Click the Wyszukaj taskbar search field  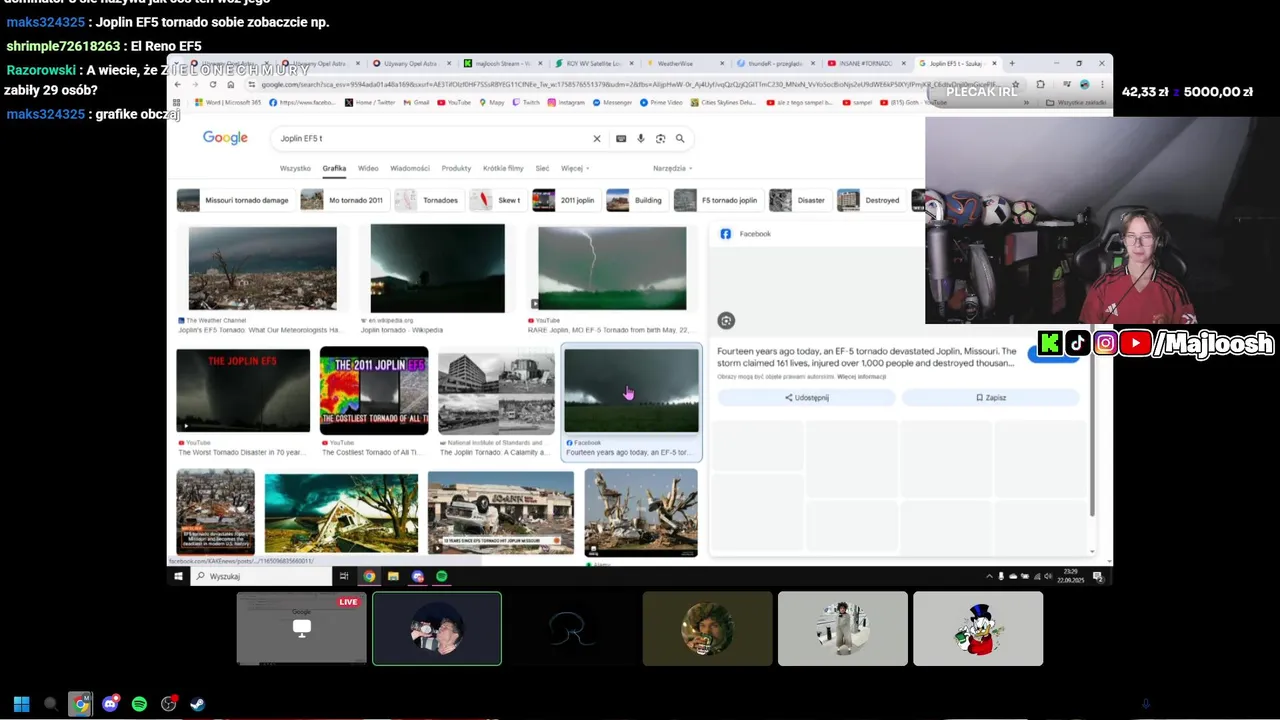(x=261, y=576)
